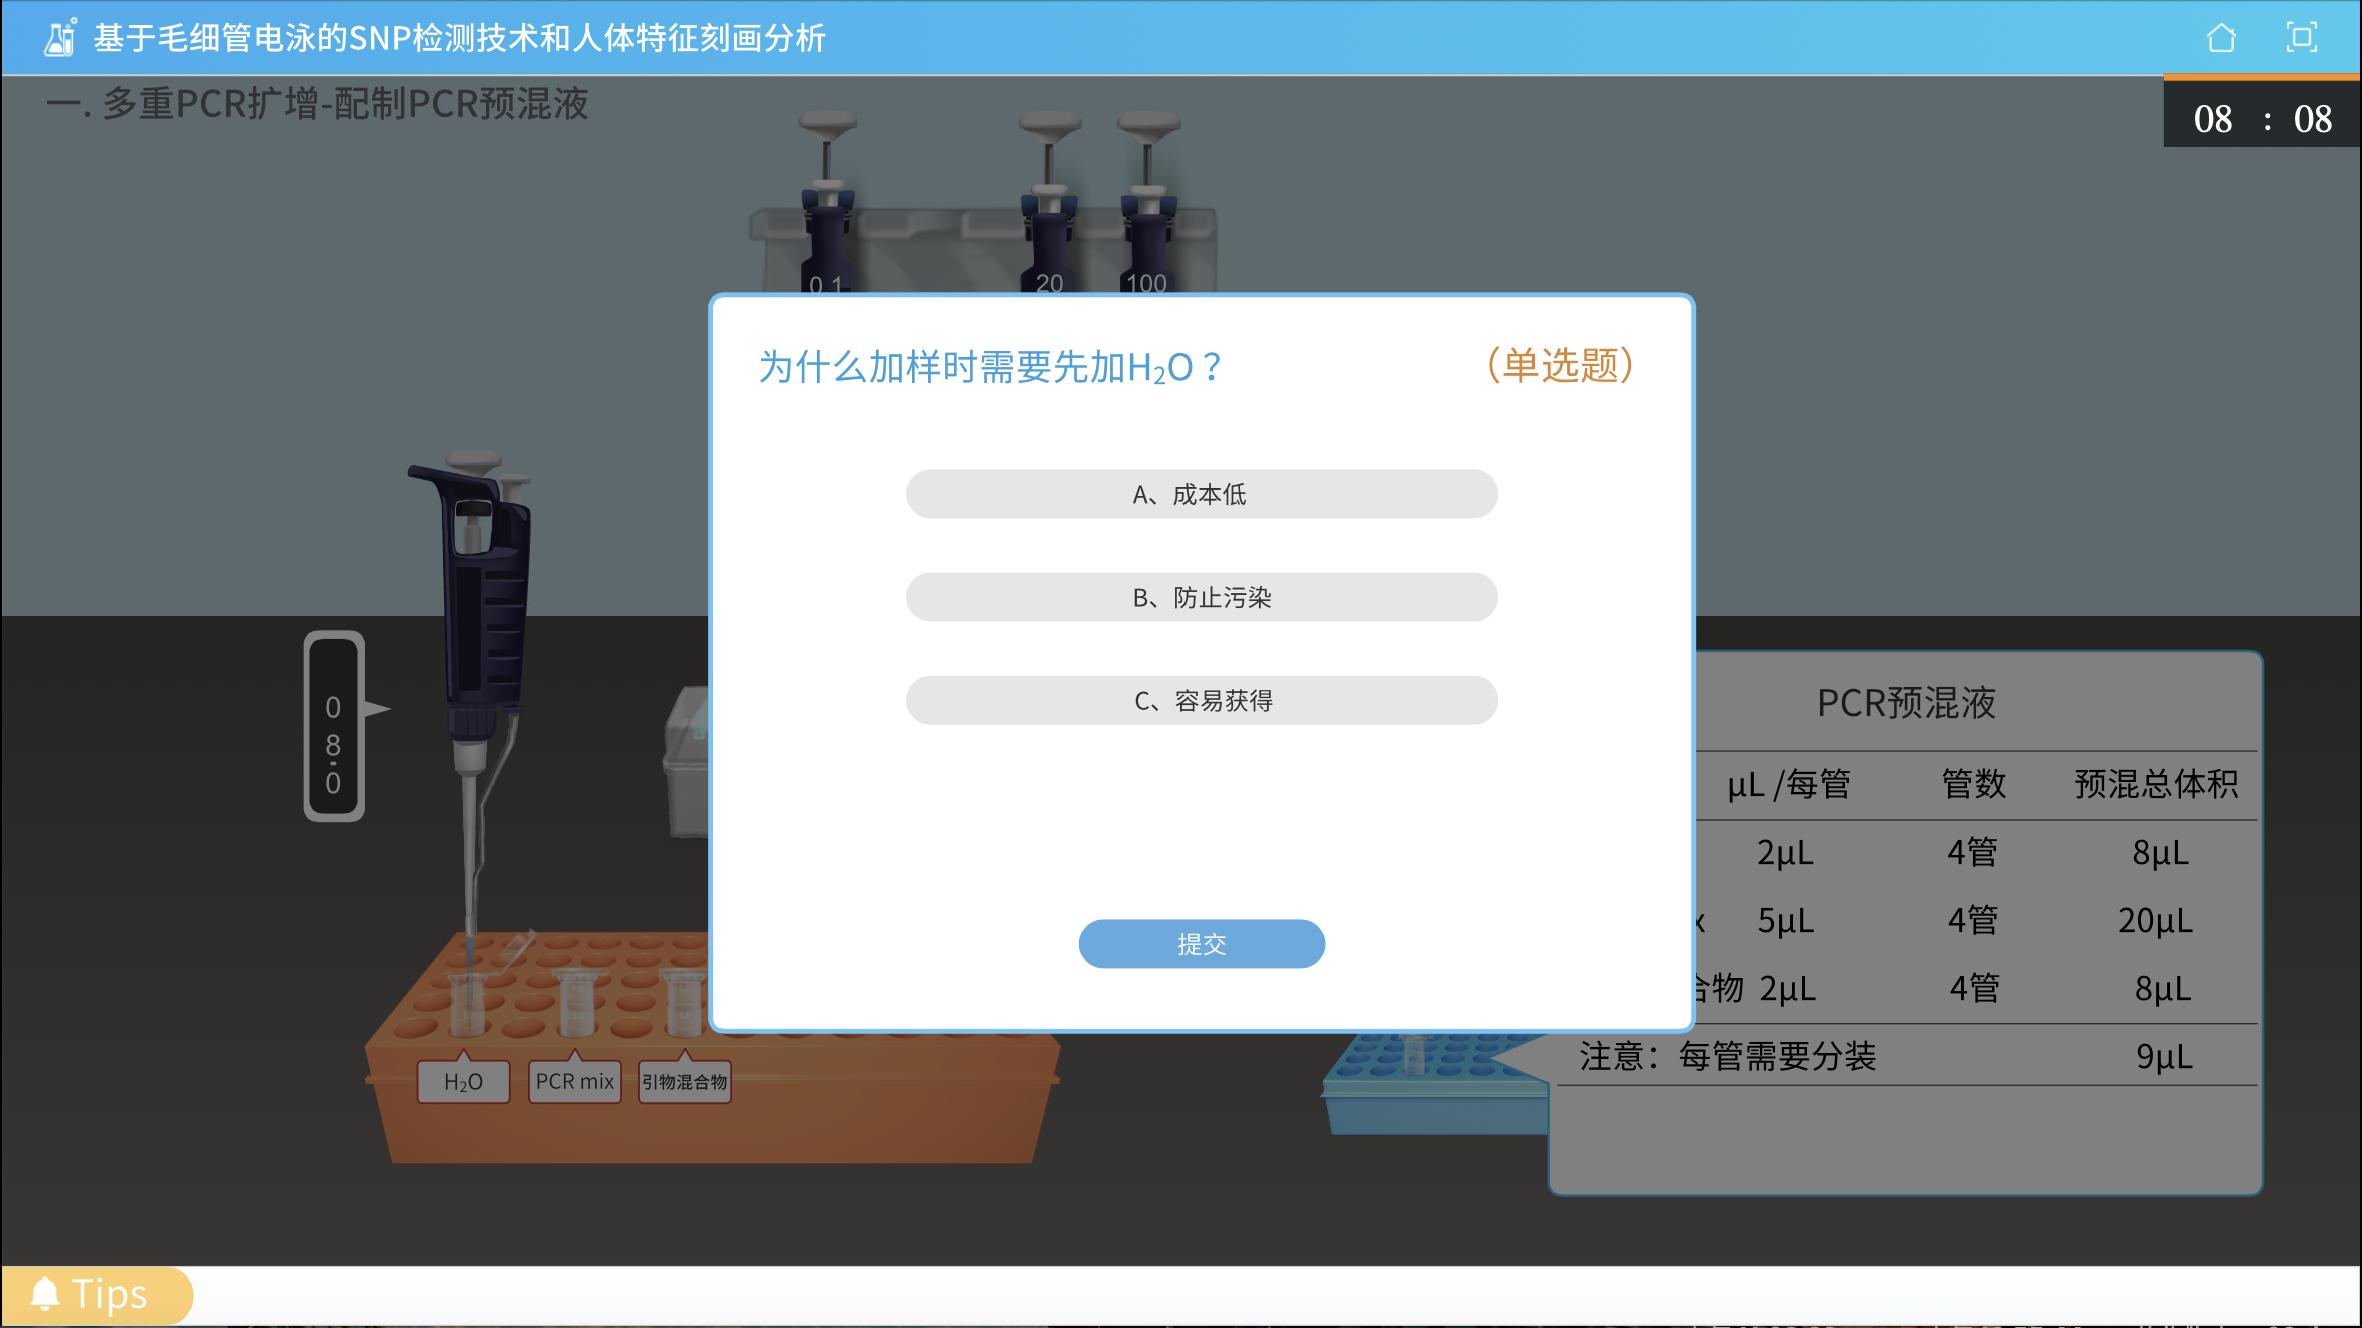
Task: Click the home icon in the top bar
Action: tap(2219, 39)
